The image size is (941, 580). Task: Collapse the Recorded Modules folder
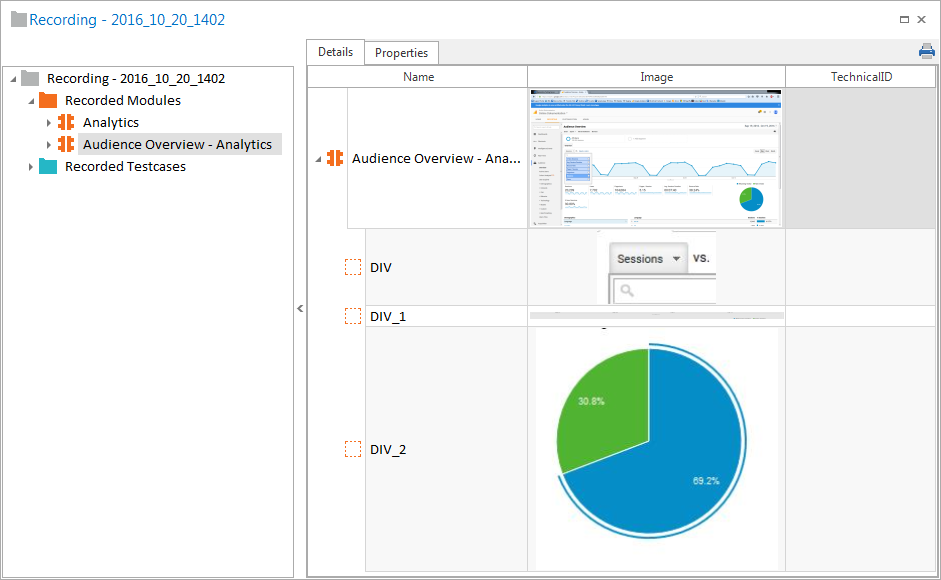31,101
